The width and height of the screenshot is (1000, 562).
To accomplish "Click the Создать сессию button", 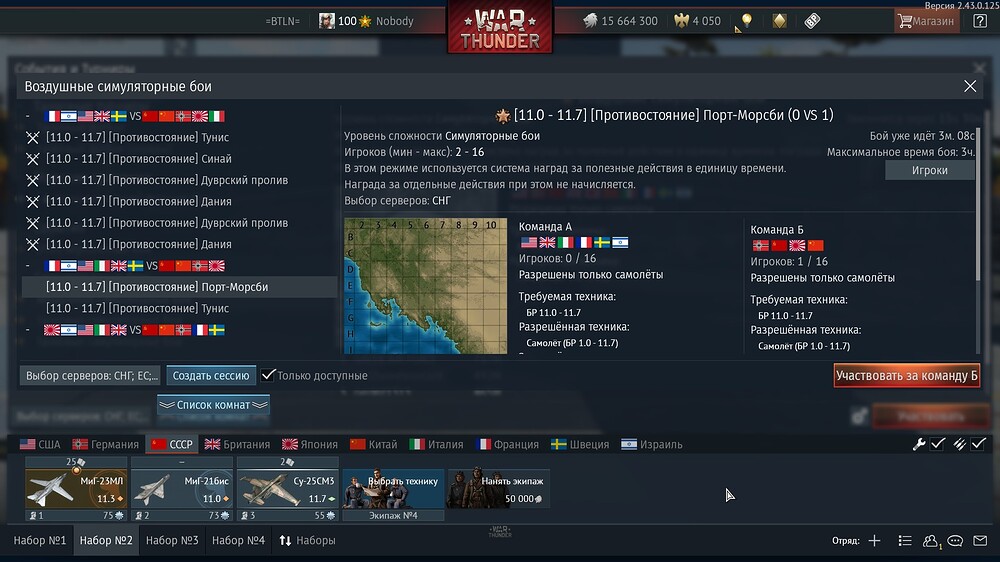I will tap(211, 376).
